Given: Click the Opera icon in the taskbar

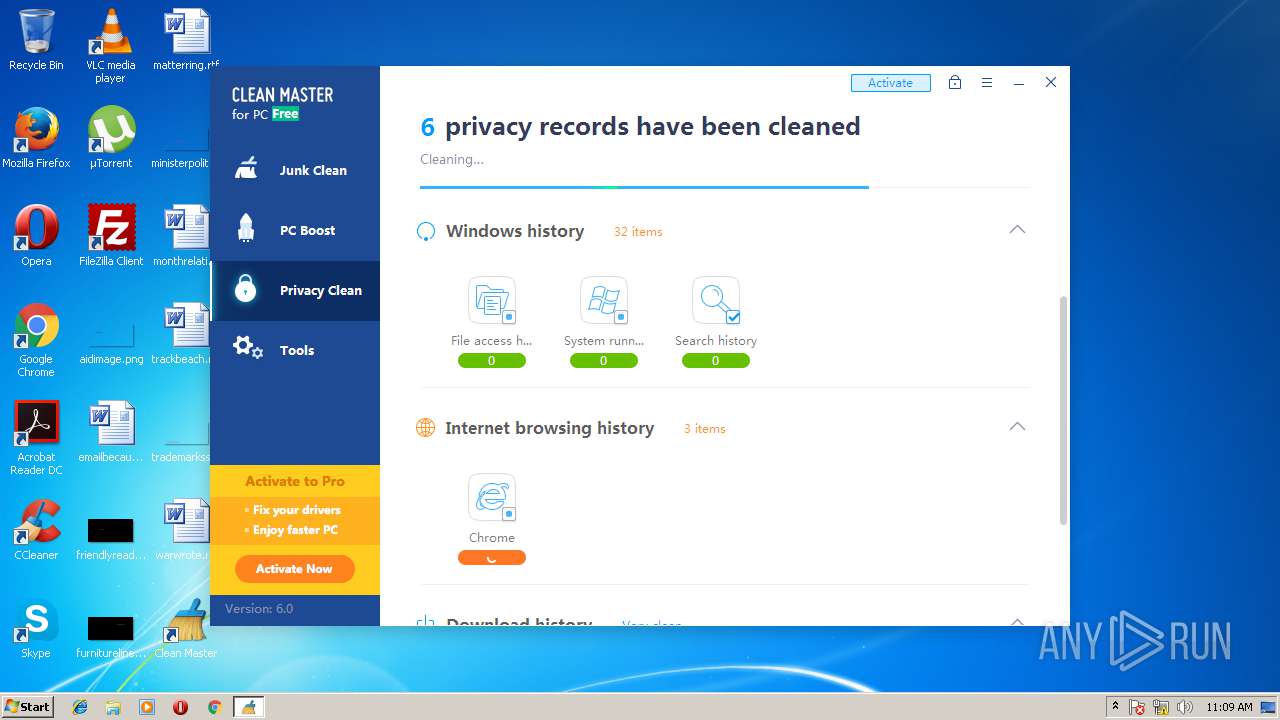Looking at the screenshot, I should 181,707.
